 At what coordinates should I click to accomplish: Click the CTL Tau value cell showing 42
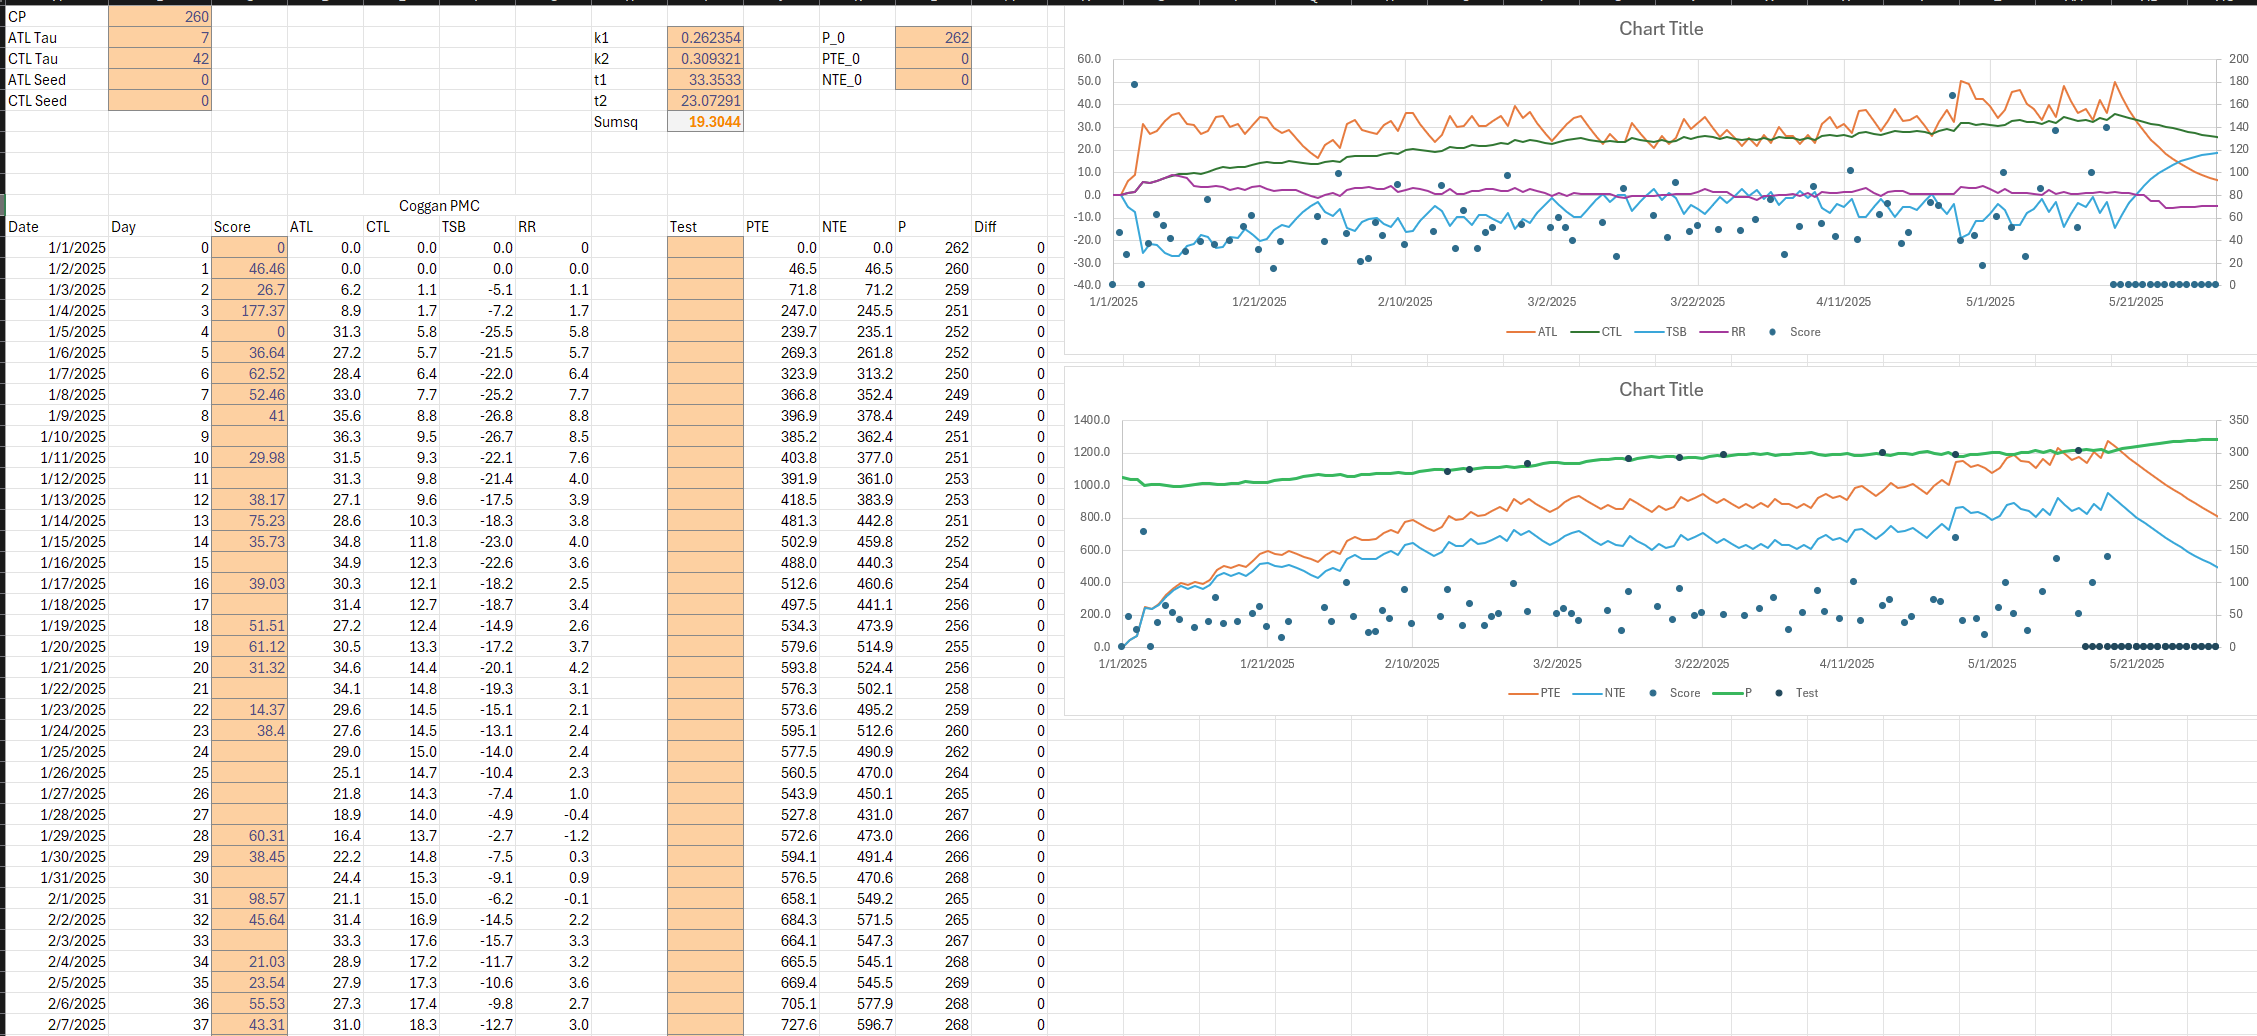coord(160,59)
